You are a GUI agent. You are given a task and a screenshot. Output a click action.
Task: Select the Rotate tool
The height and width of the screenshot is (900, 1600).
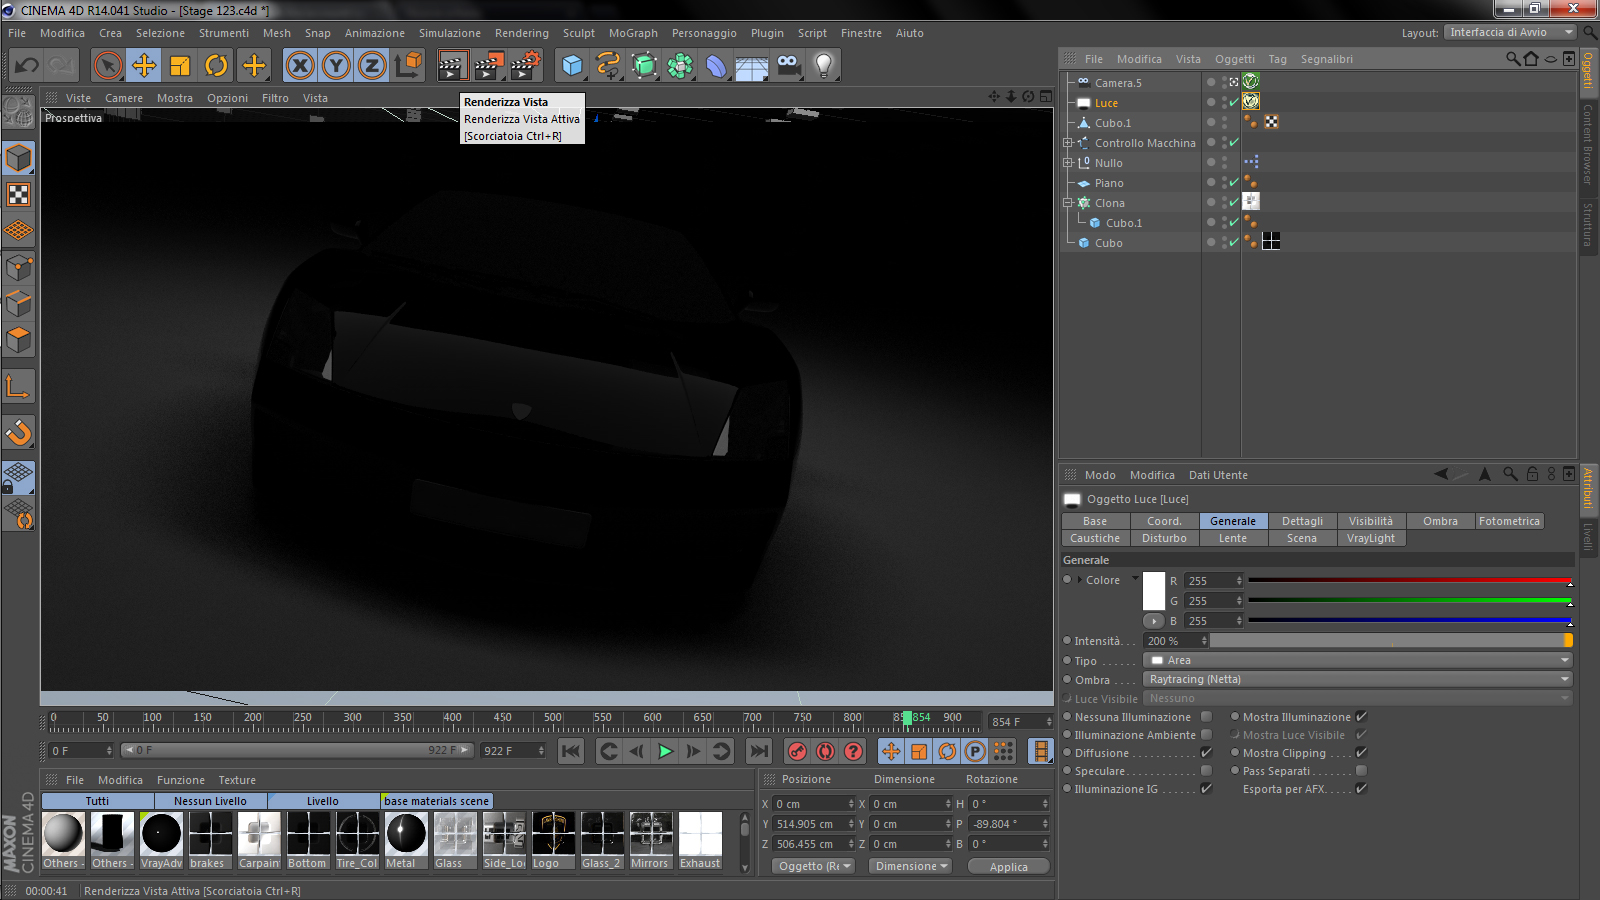[216, 66]
